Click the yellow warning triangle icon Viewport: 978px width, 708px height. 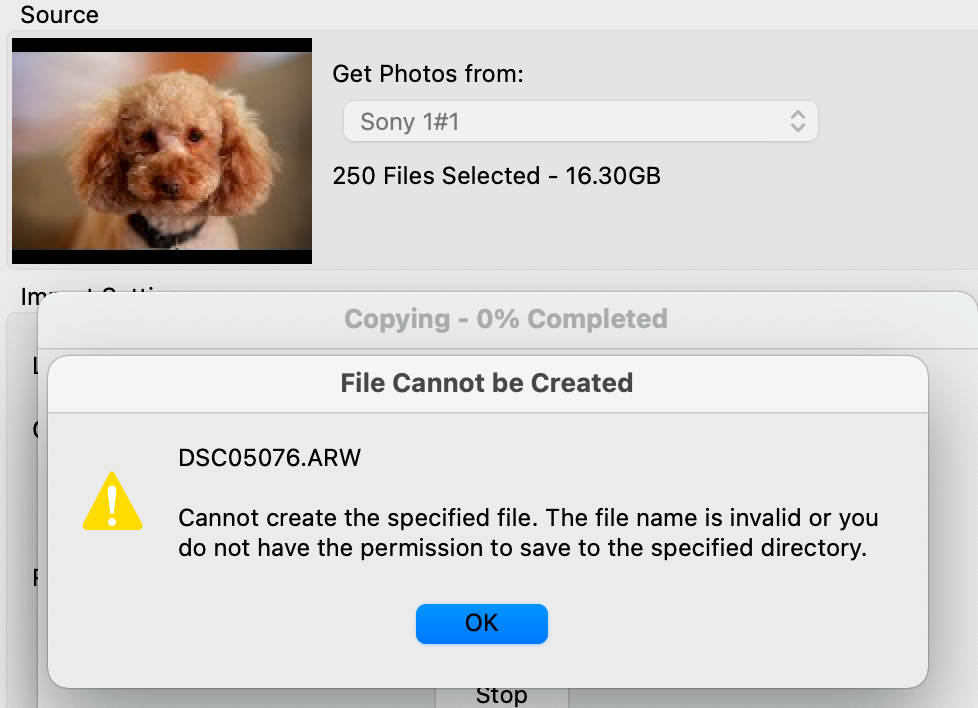(112, 502)
